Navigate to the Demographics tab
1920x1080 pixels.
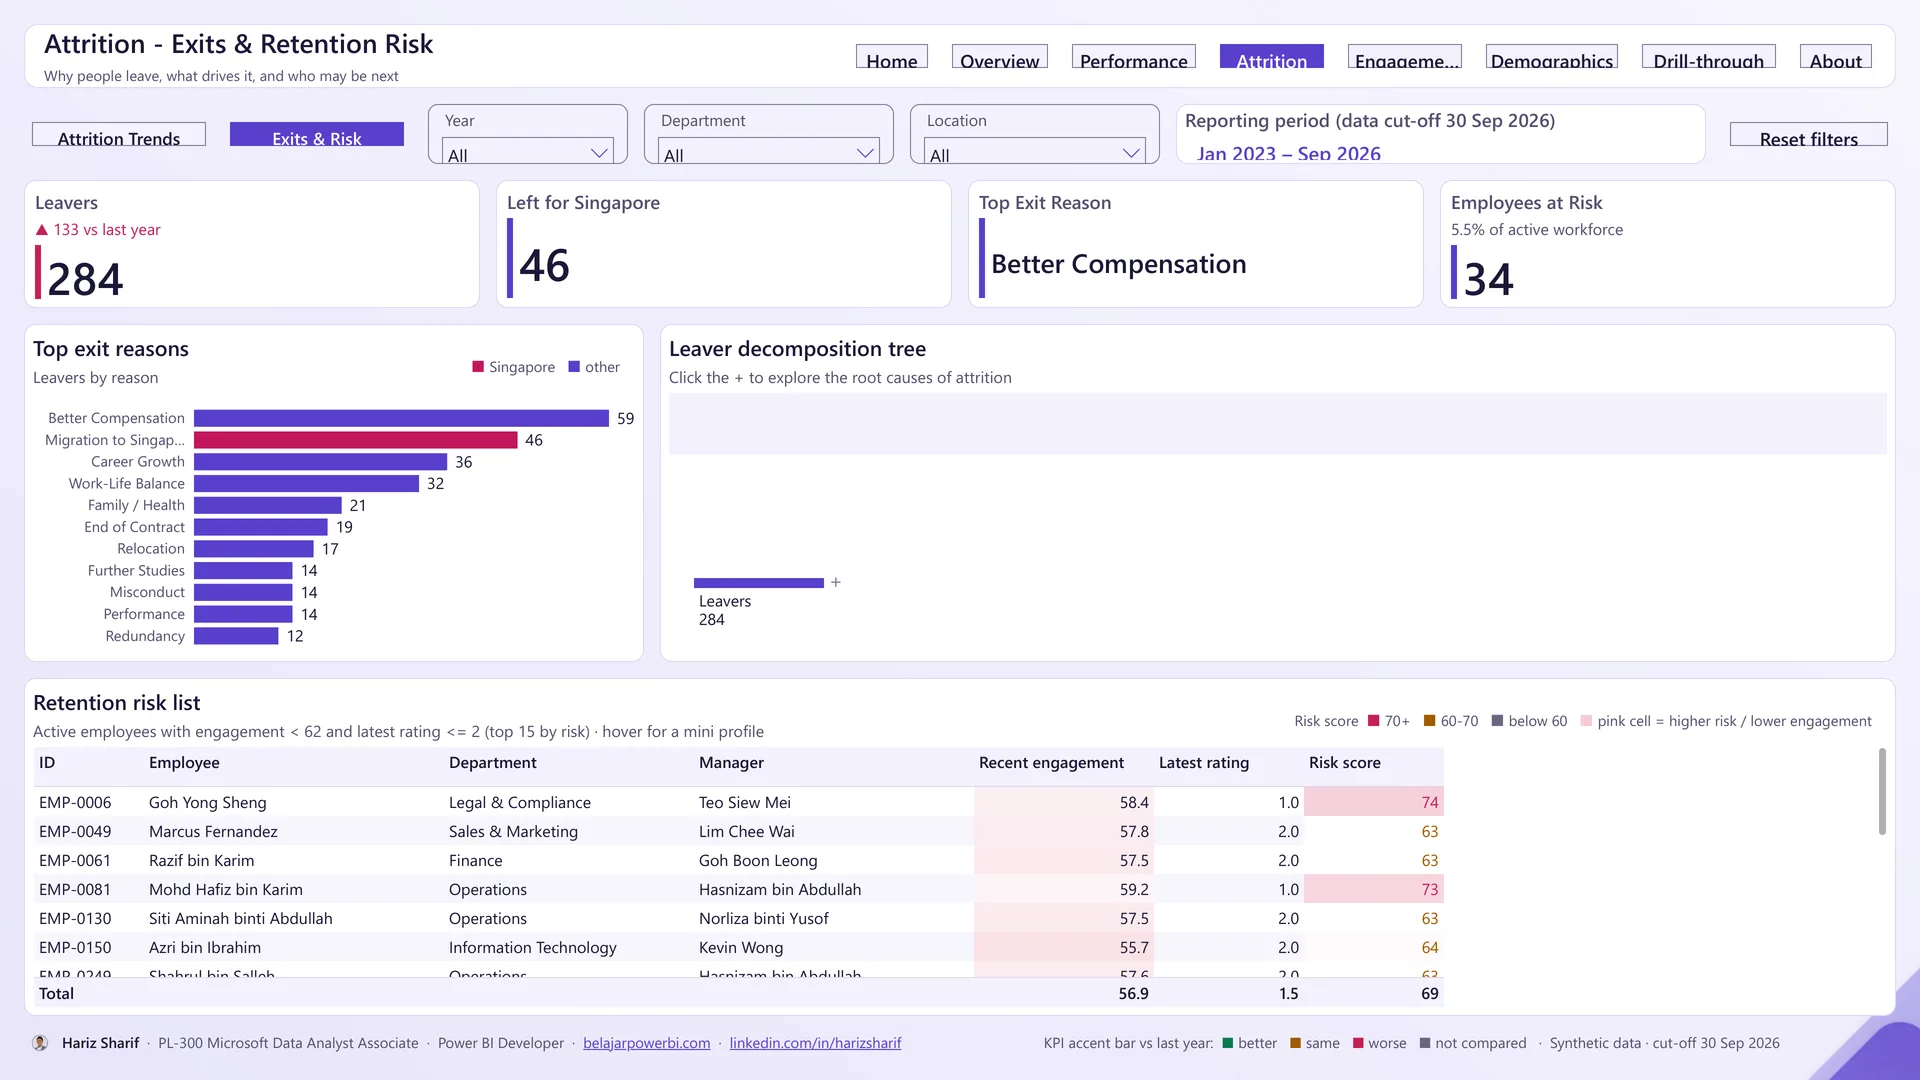(1552, 57)
